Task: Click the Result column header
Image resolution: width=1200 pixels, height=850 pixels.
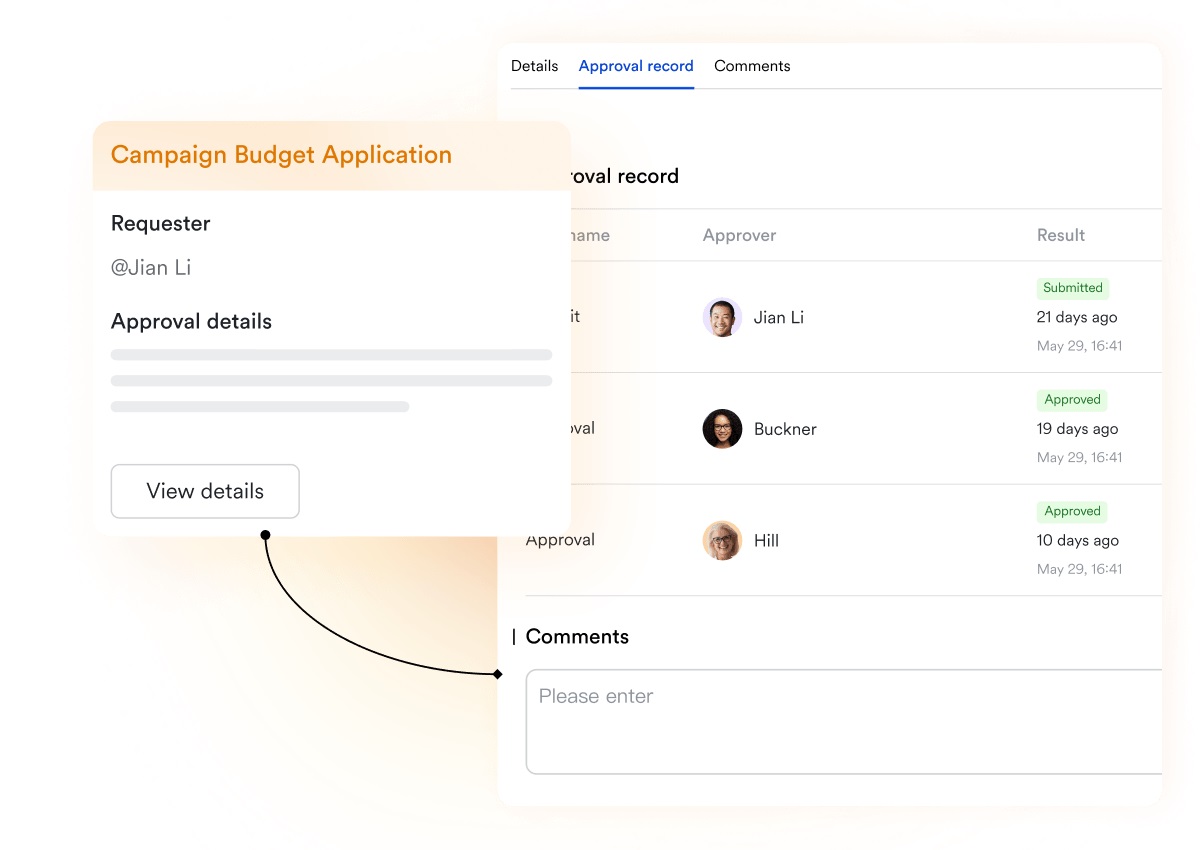Action: click(x=1060, y=236)
